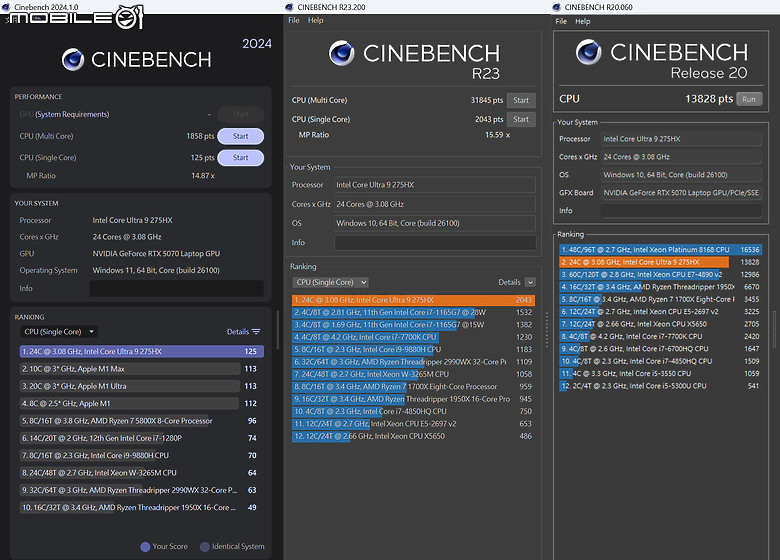The width and height of the screenshot is (780, 560).
Task: Click the Cores x GHz field in Cinebench R23
Action: [435, 204]
